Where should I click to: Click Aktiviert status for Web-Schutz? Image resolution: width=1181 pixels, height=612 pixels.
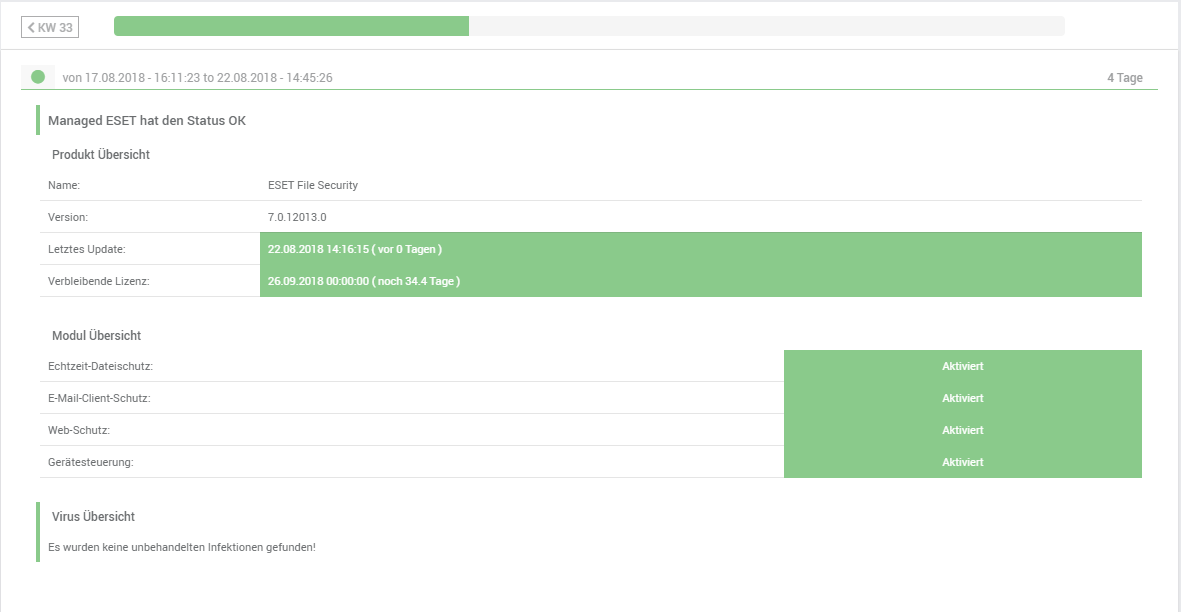(x=962, y=430)
